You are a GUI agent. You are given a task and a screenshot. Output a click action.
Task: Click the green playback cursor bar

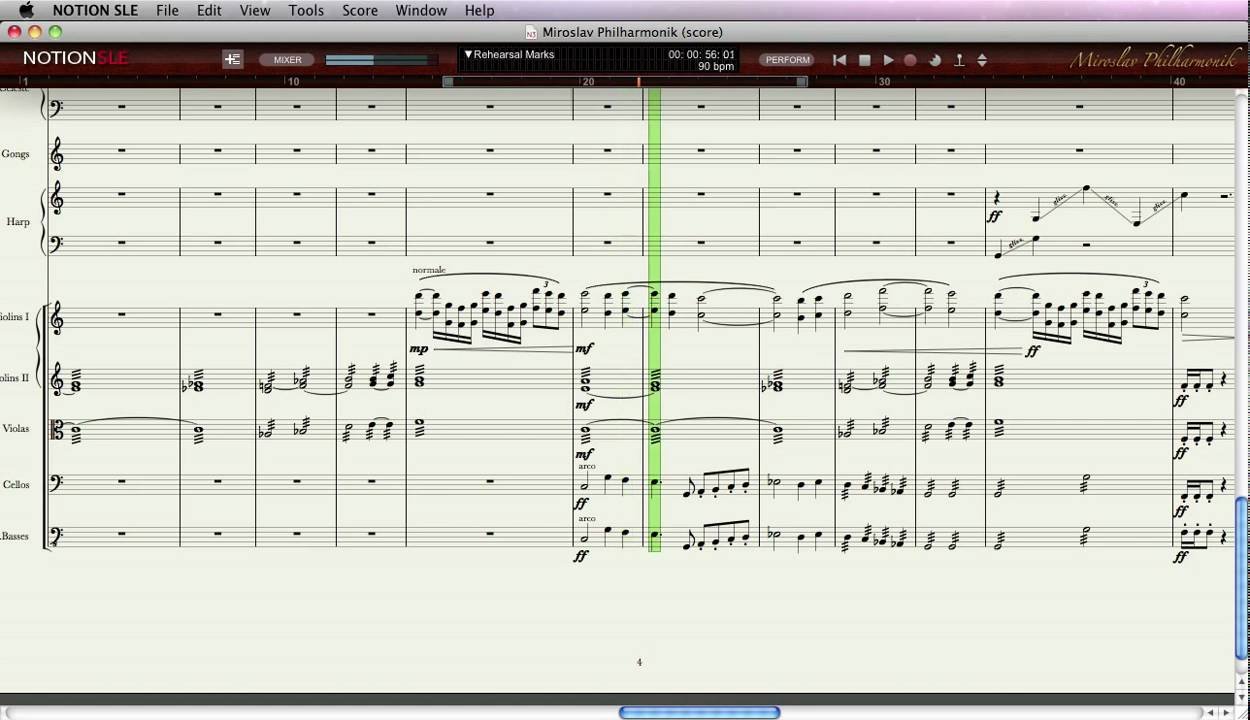pyautogui.click(x=655, y=320)
